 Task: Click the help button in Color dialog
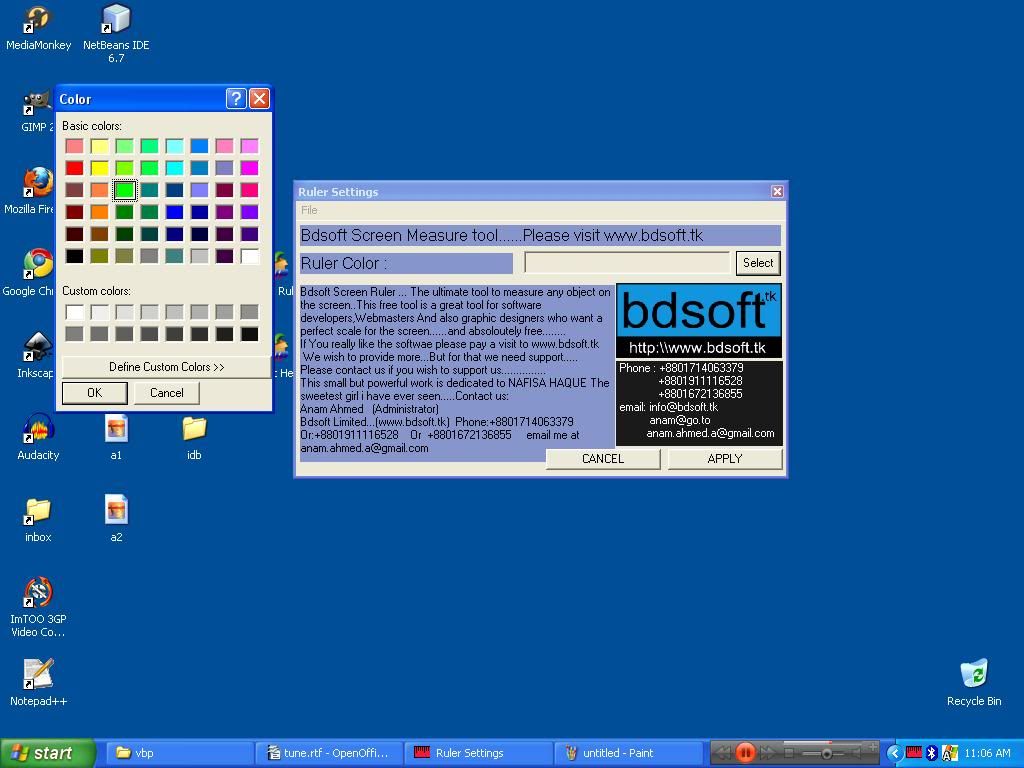(236, 98)
